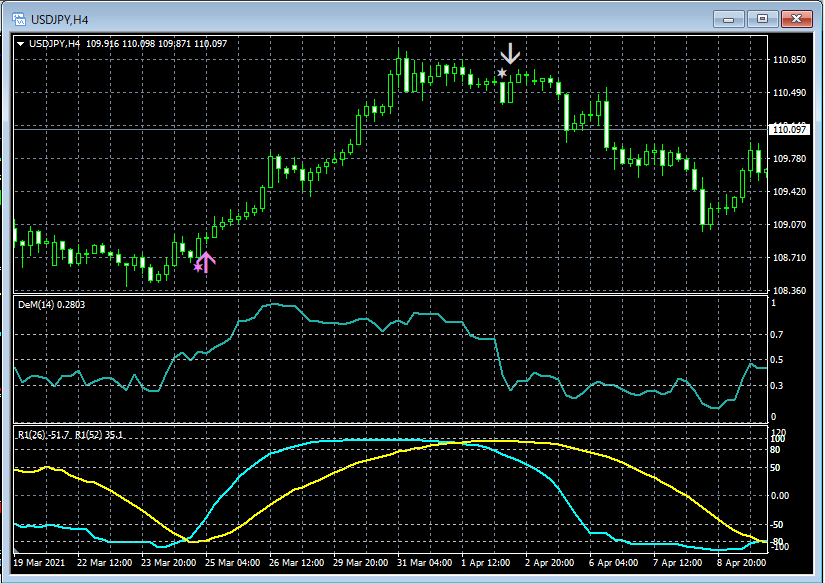This screenshot has height=583, width=825.
Task: Click the chart window icon in title bar
Action: coord(19,18)
